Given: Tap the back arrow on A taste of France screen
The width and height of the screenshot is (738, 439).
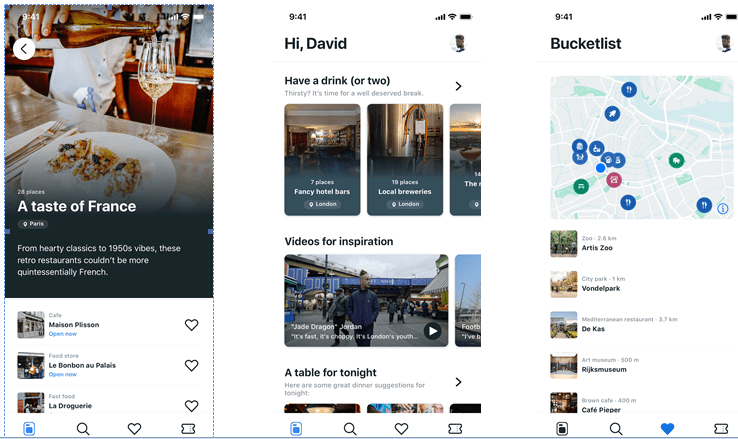Looking at the screenshot, I should 24,49.
